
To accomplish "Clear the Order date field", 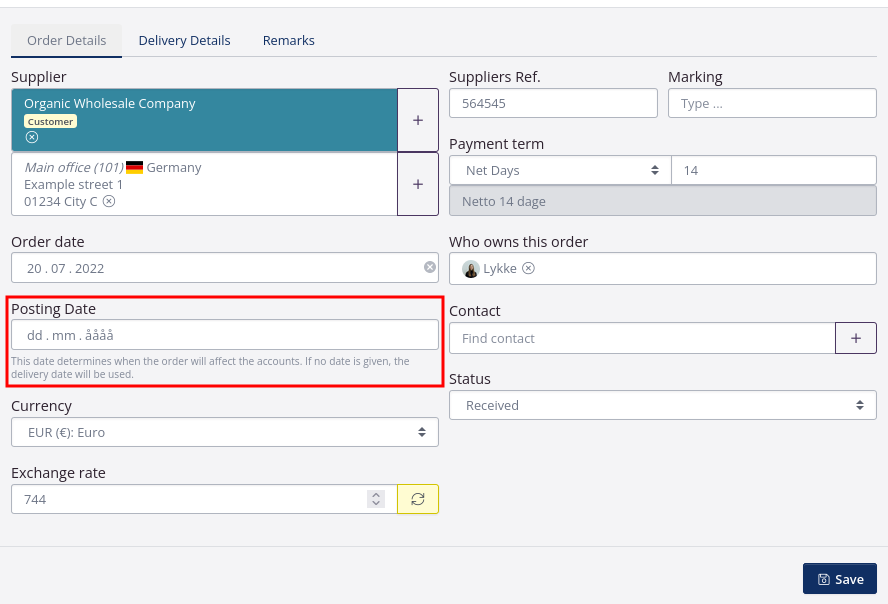I will tap(430, 267).
